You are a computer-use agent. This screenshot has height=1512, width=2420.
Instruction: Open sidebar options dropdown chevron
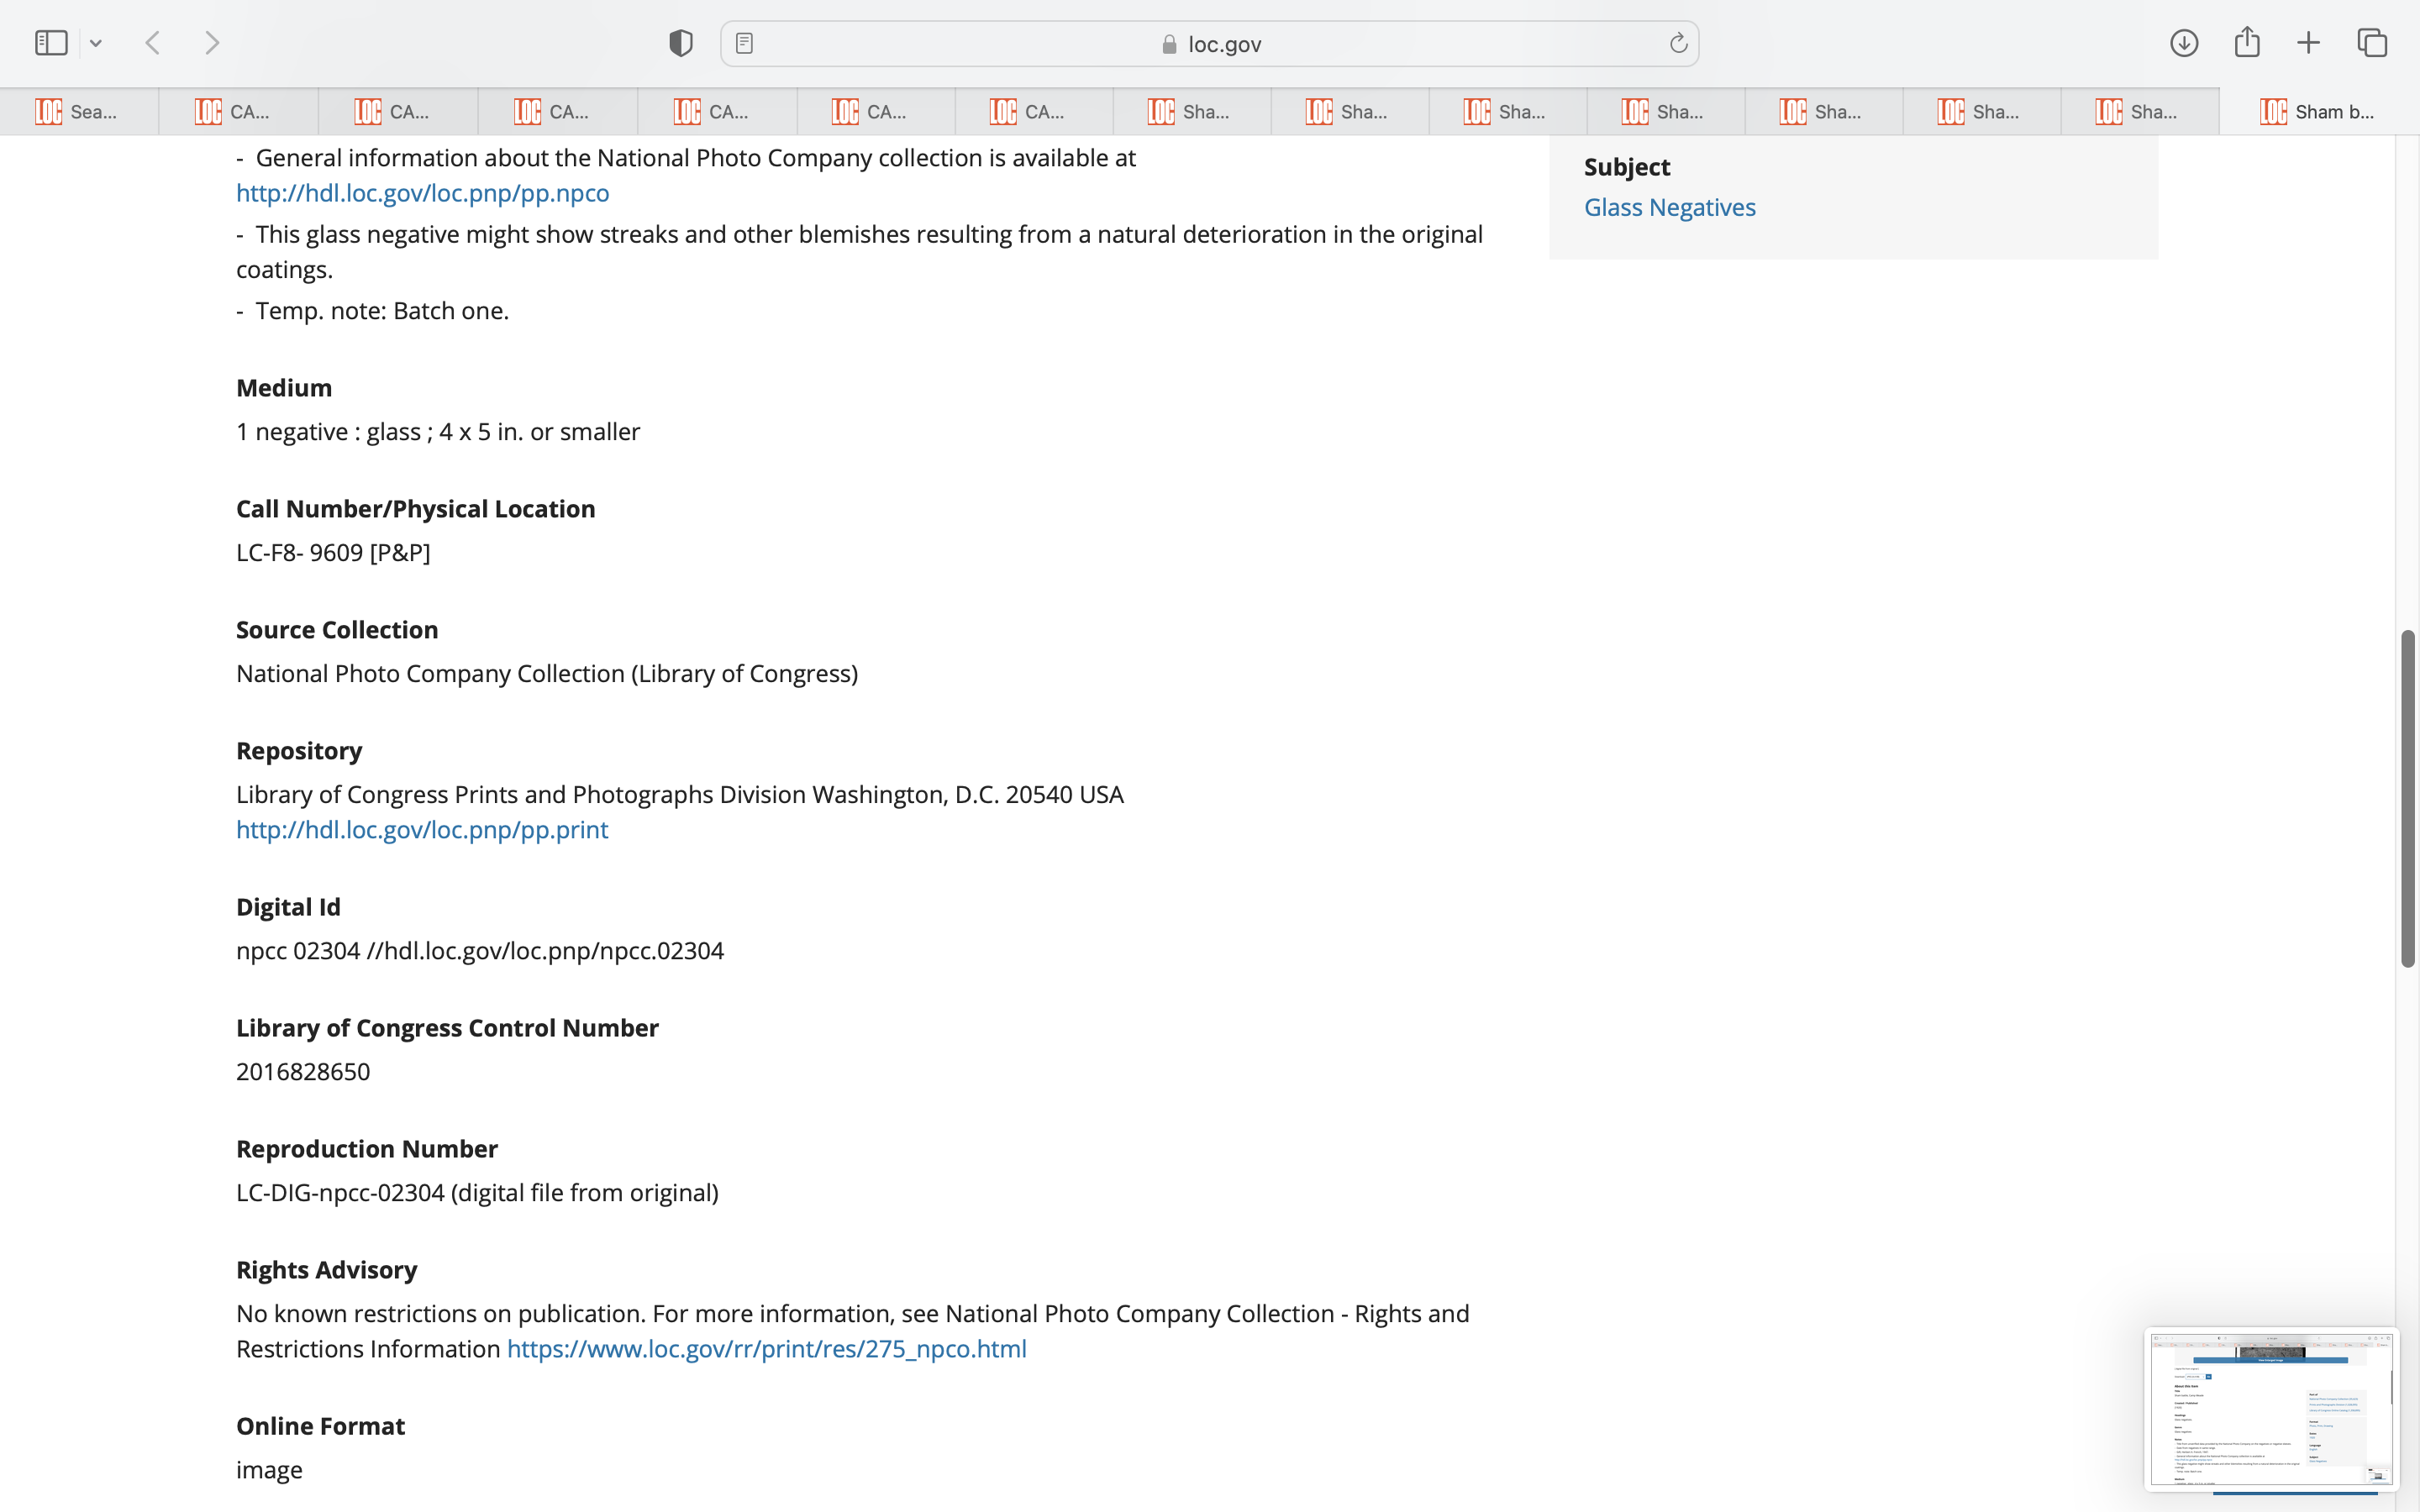[96, 43]
